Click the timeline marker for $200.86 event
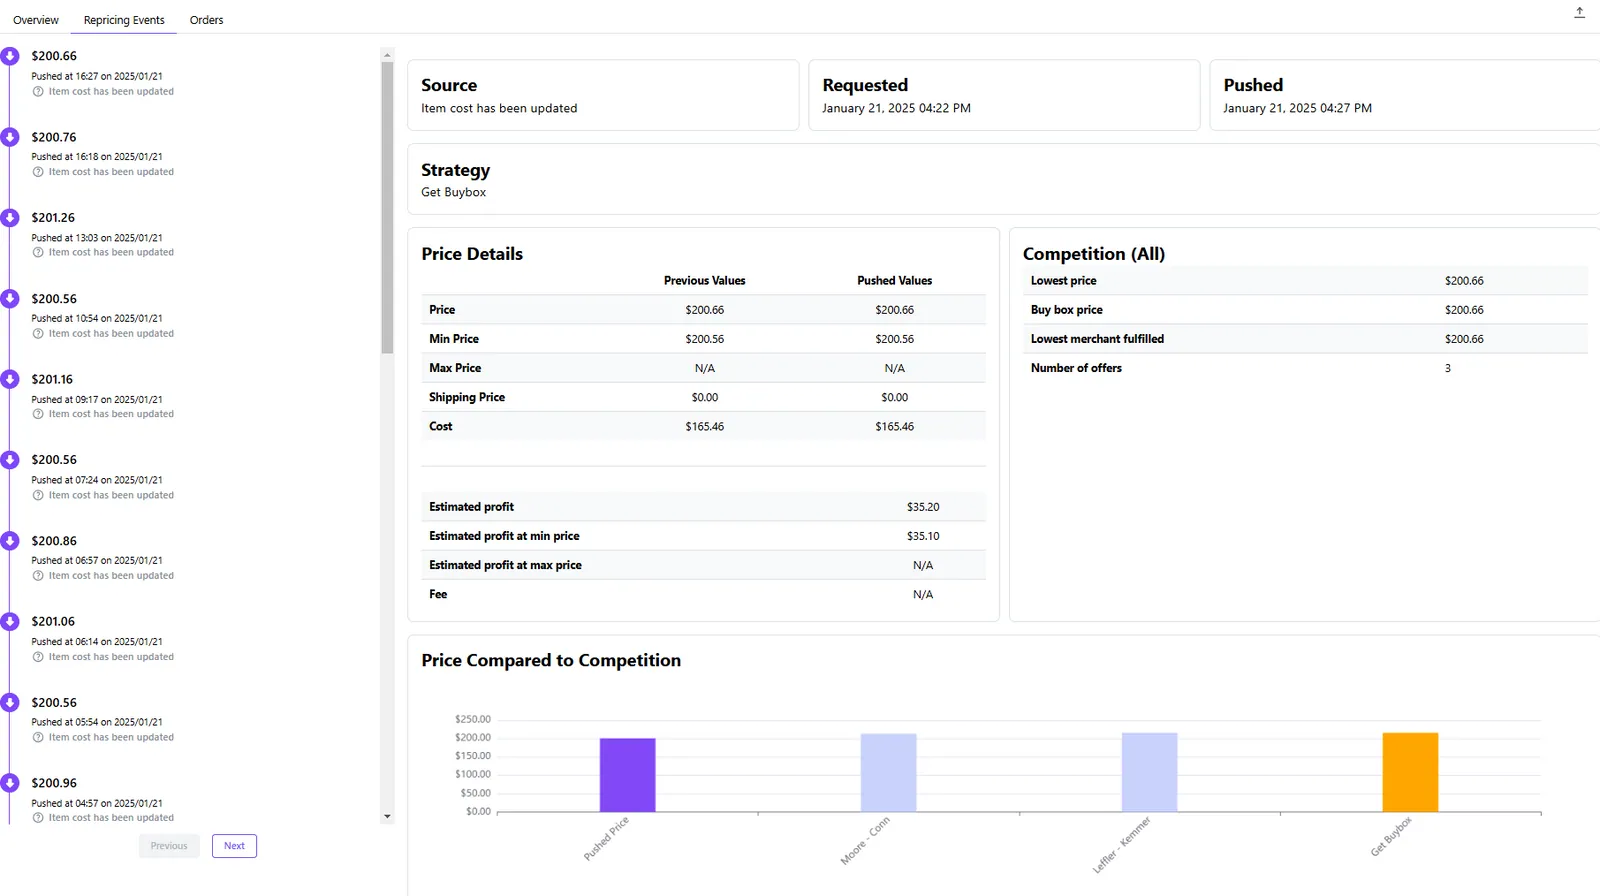 (x=10, y=541)
